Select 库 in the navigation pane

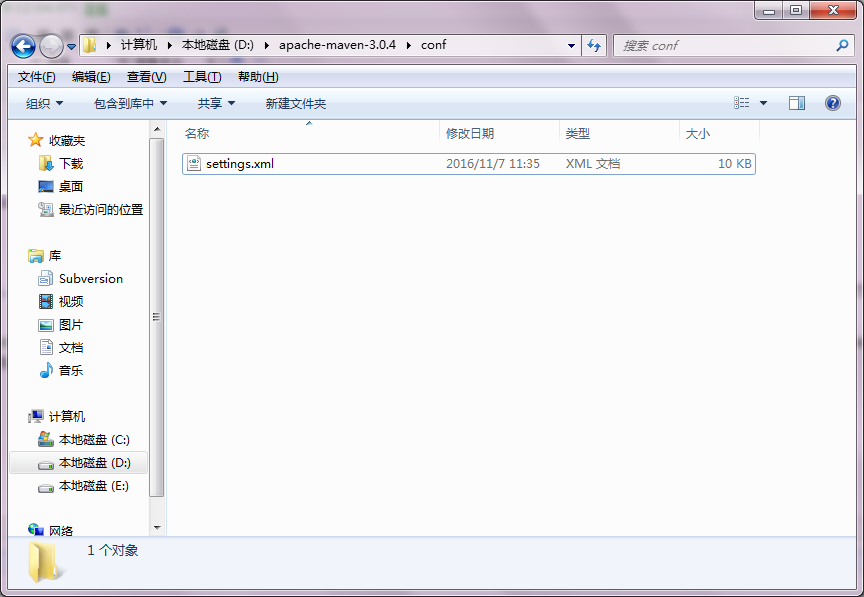click(55, 256)
